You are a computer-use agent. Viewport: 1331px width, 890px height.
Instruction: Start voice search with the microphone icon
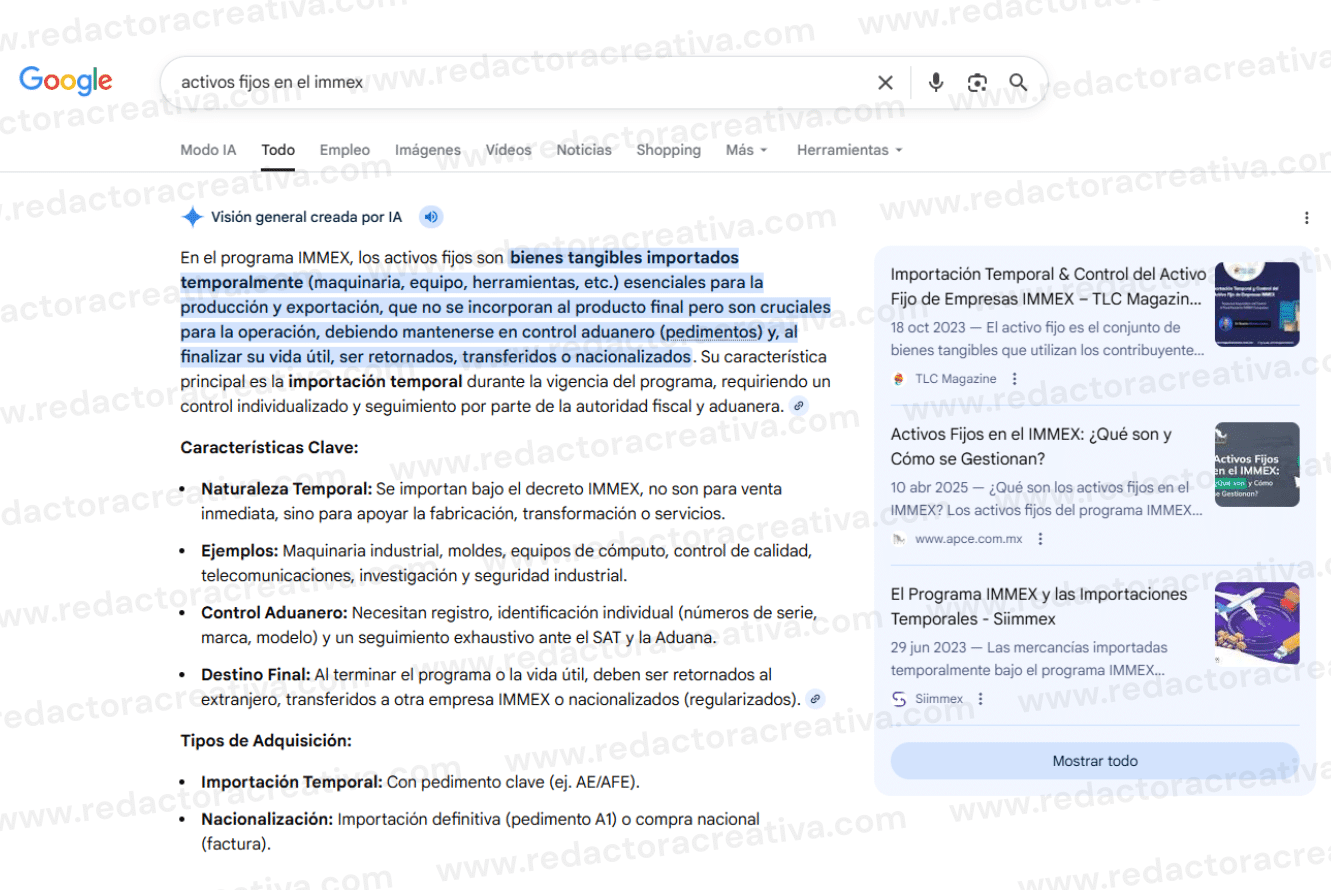click(x=936, y=83)
